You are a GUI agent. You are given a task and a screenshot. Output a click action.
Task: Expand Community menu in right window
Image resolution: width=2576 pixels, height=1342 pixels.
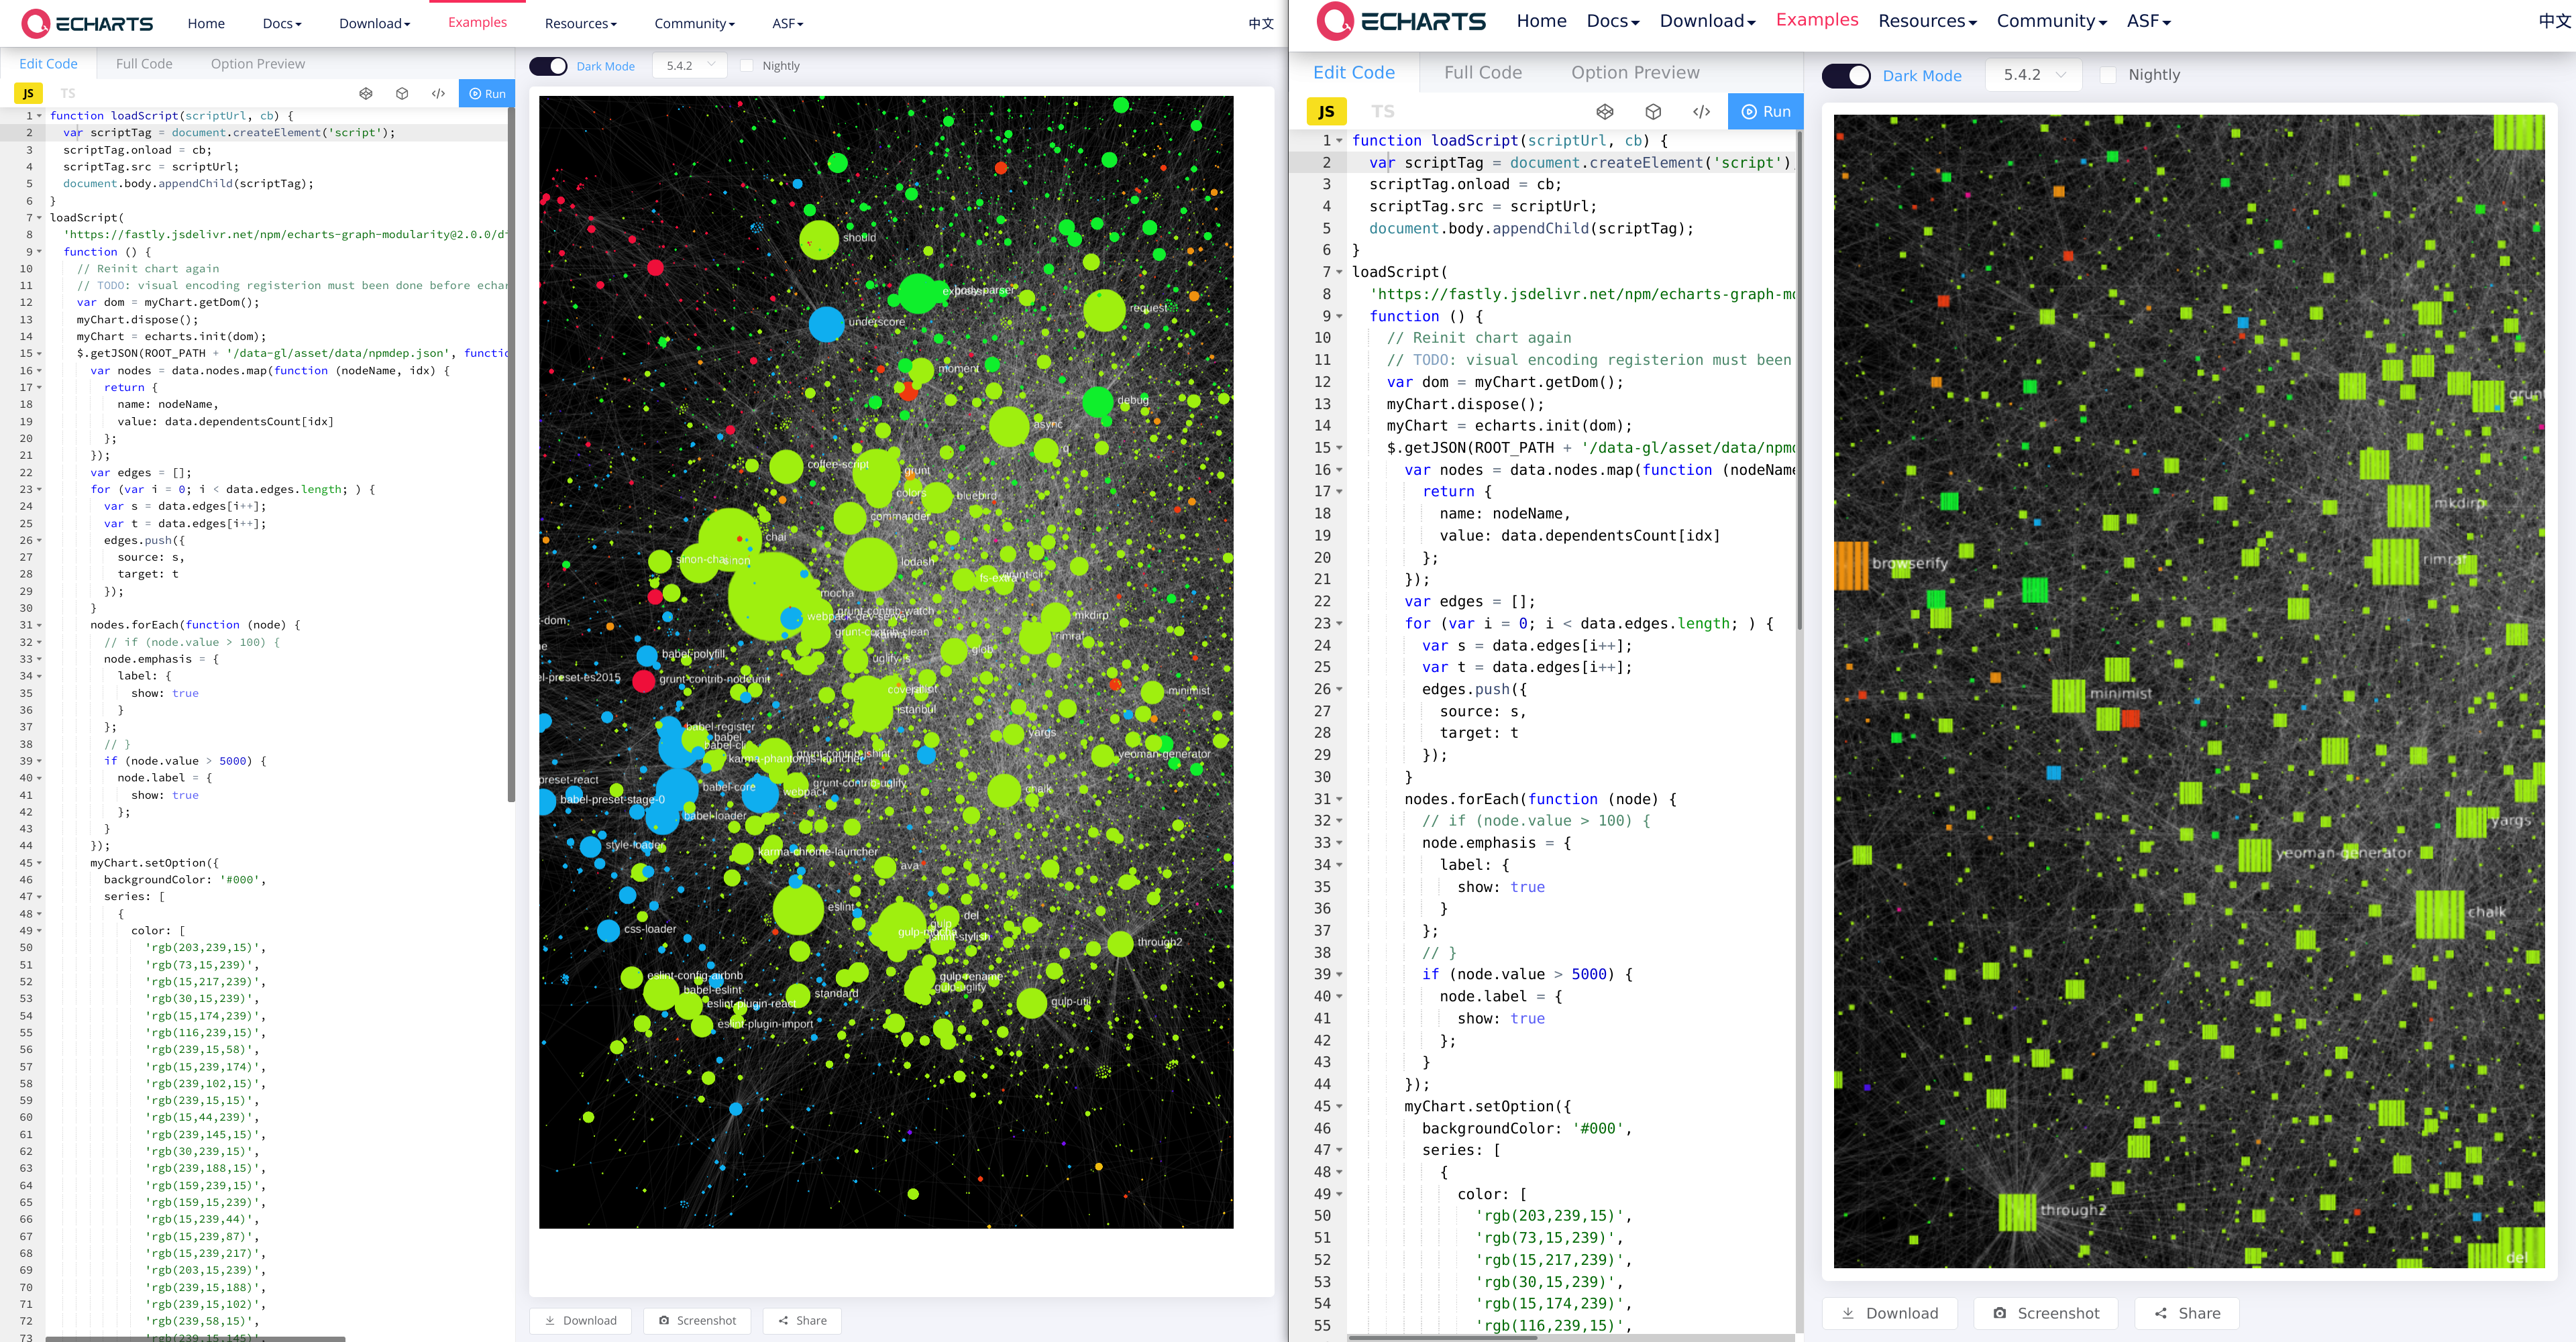[x=2051, y=21]
